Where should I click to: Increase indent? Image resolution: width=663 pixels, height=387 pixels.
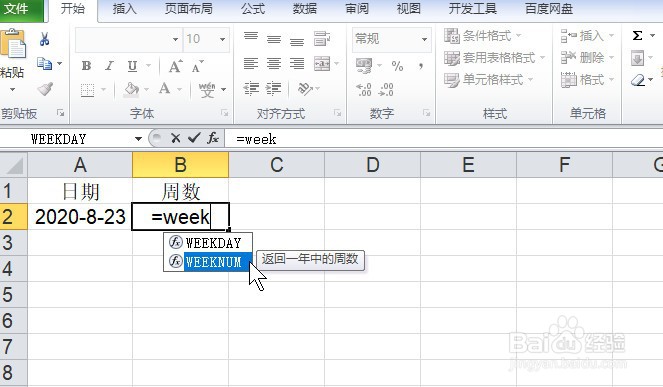coord(274,89)
